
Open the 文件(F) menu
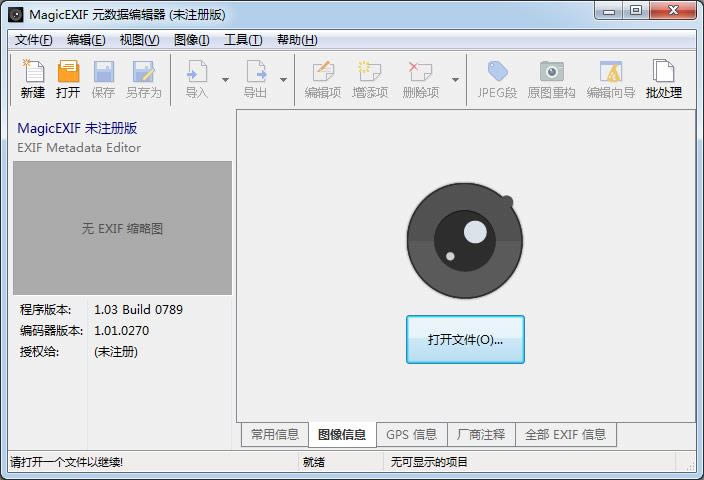click(x=34, y=40)
